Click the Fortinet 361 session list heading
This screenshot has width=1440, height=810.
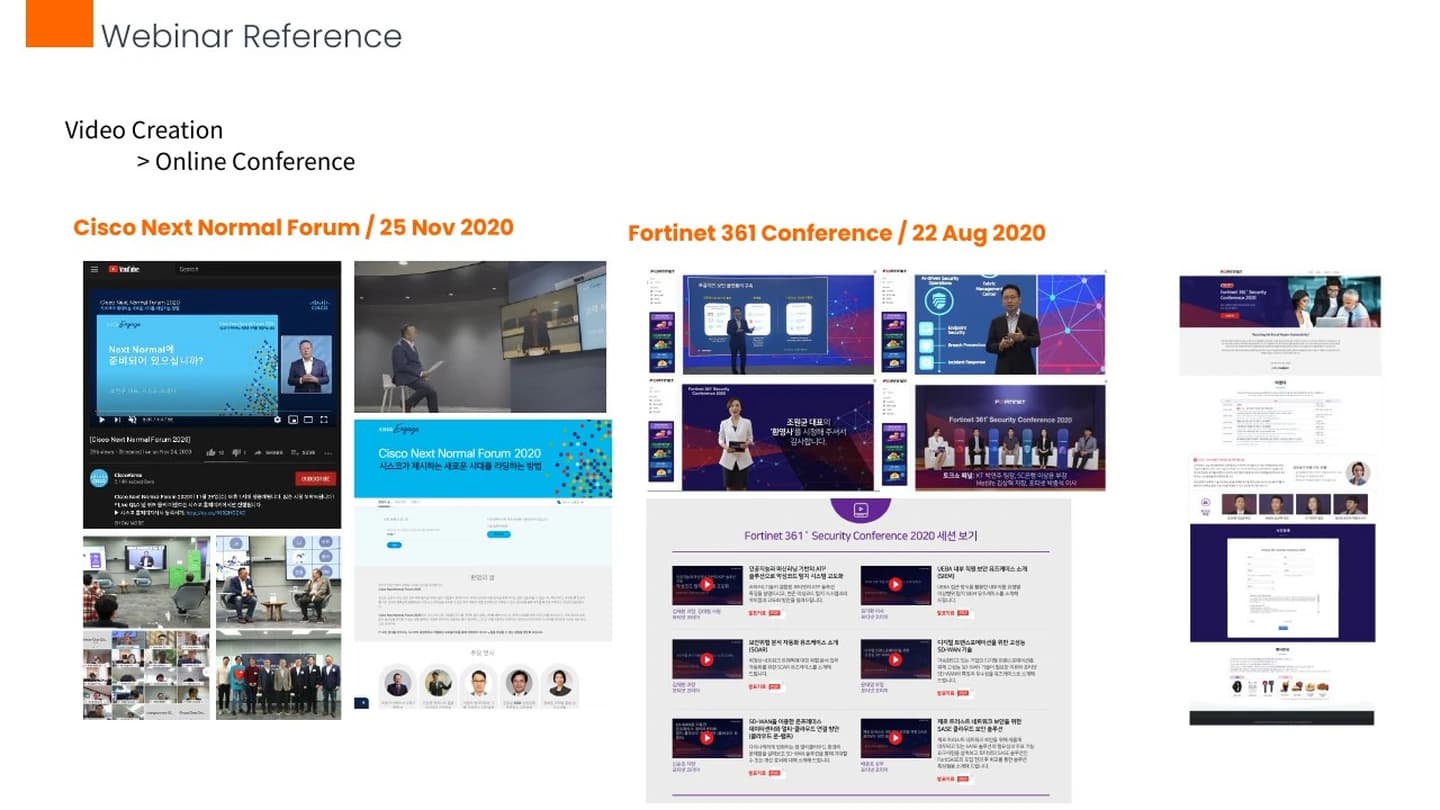click(x=860, y=536)
